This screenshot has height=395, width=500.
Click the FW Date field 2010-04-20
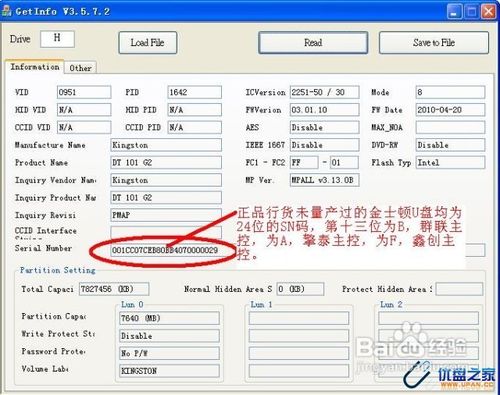pos(450,110)
